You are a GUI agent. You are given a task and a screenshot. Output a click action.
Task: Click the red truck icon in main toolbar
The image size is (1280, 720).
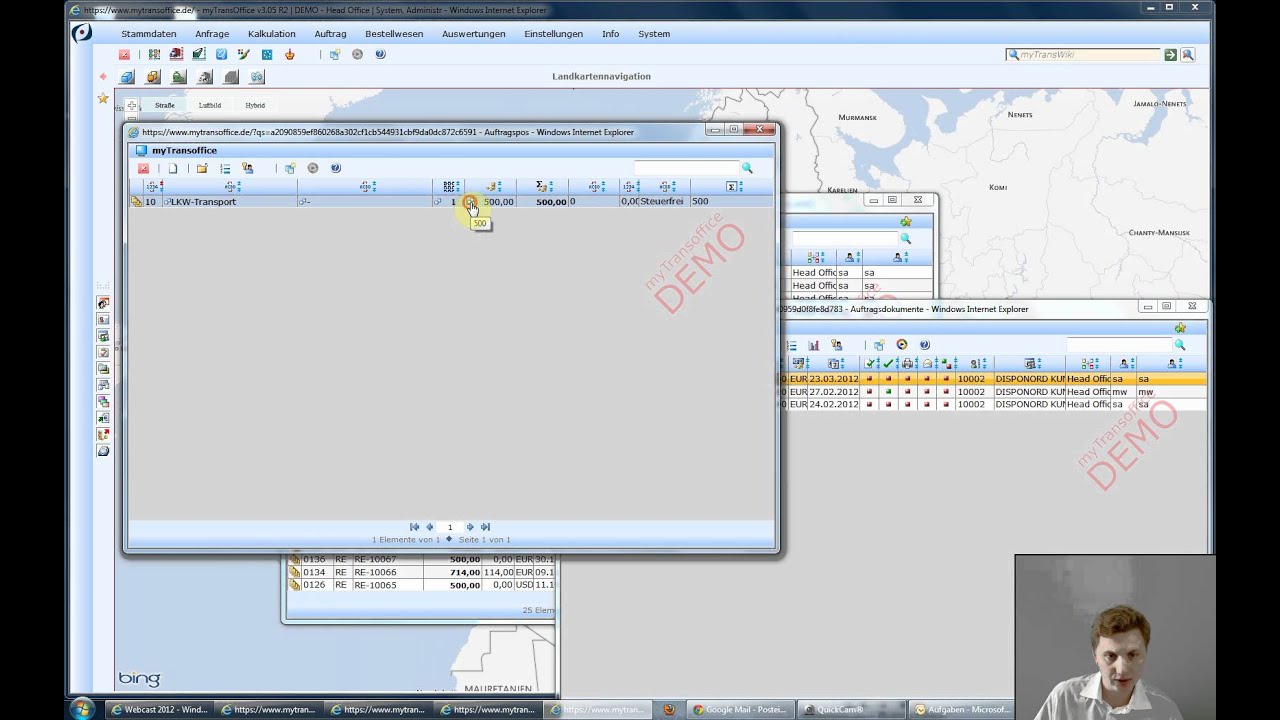(x=176, y=55)
